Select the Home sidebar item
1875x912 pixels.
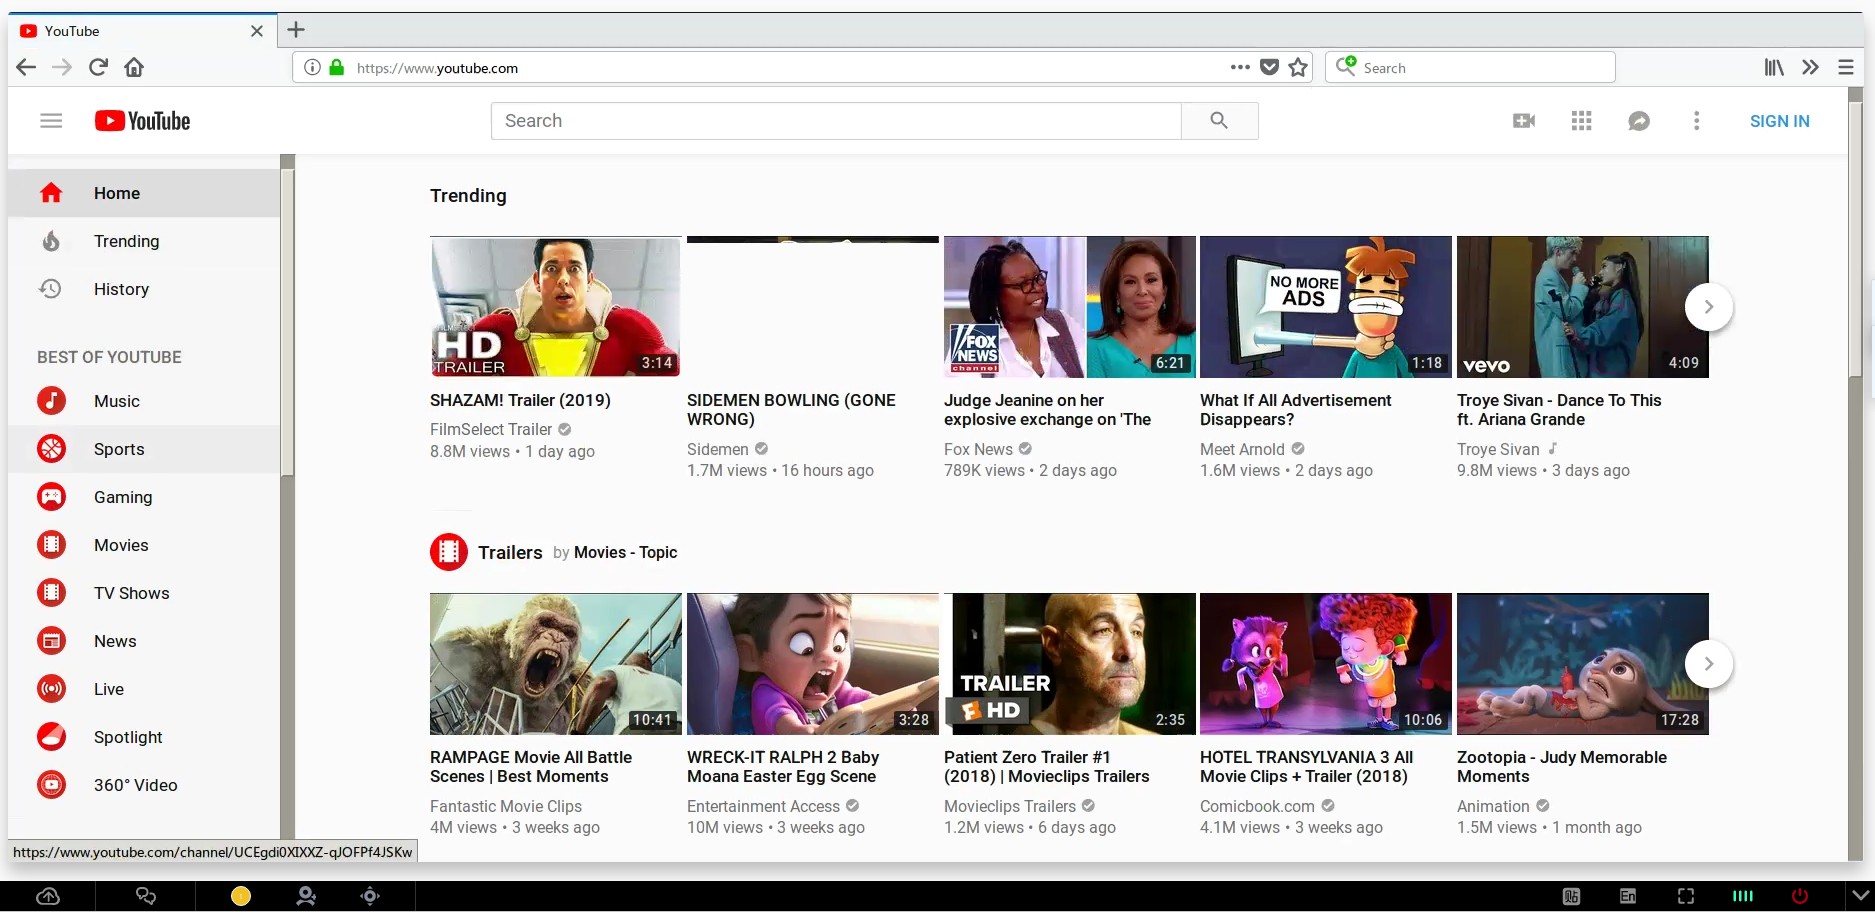pos(144,193)
